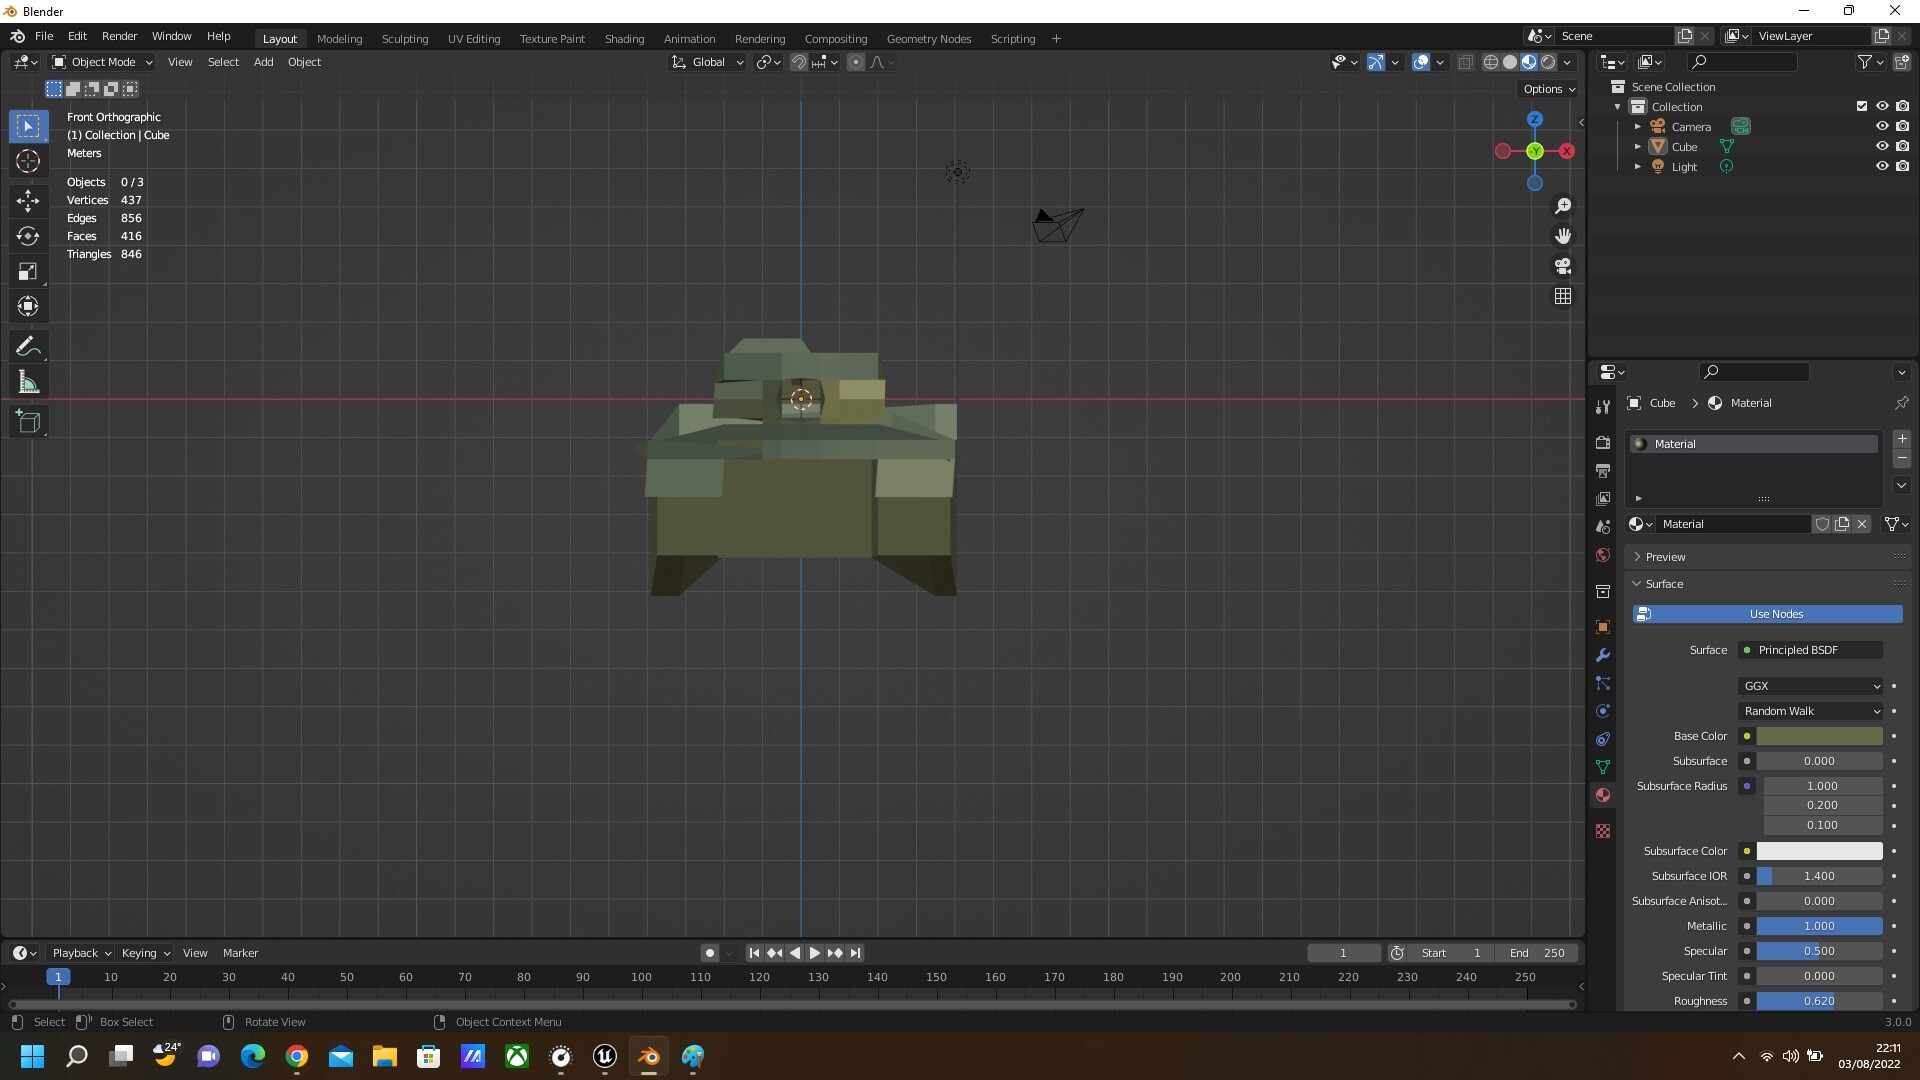
Task: Open the Add Cube tool
Action: point(28,421)
